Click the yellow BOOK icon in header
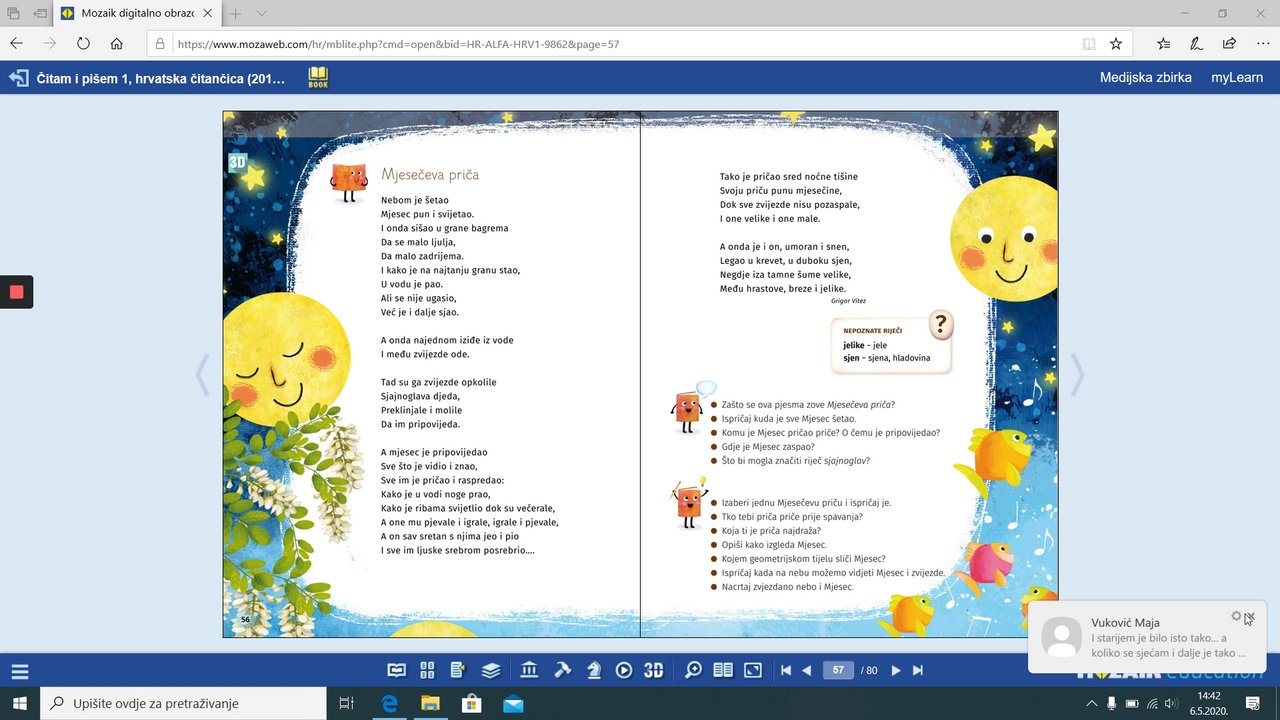Viewport: 1280px width, 720px height. (x=318, y=78)
